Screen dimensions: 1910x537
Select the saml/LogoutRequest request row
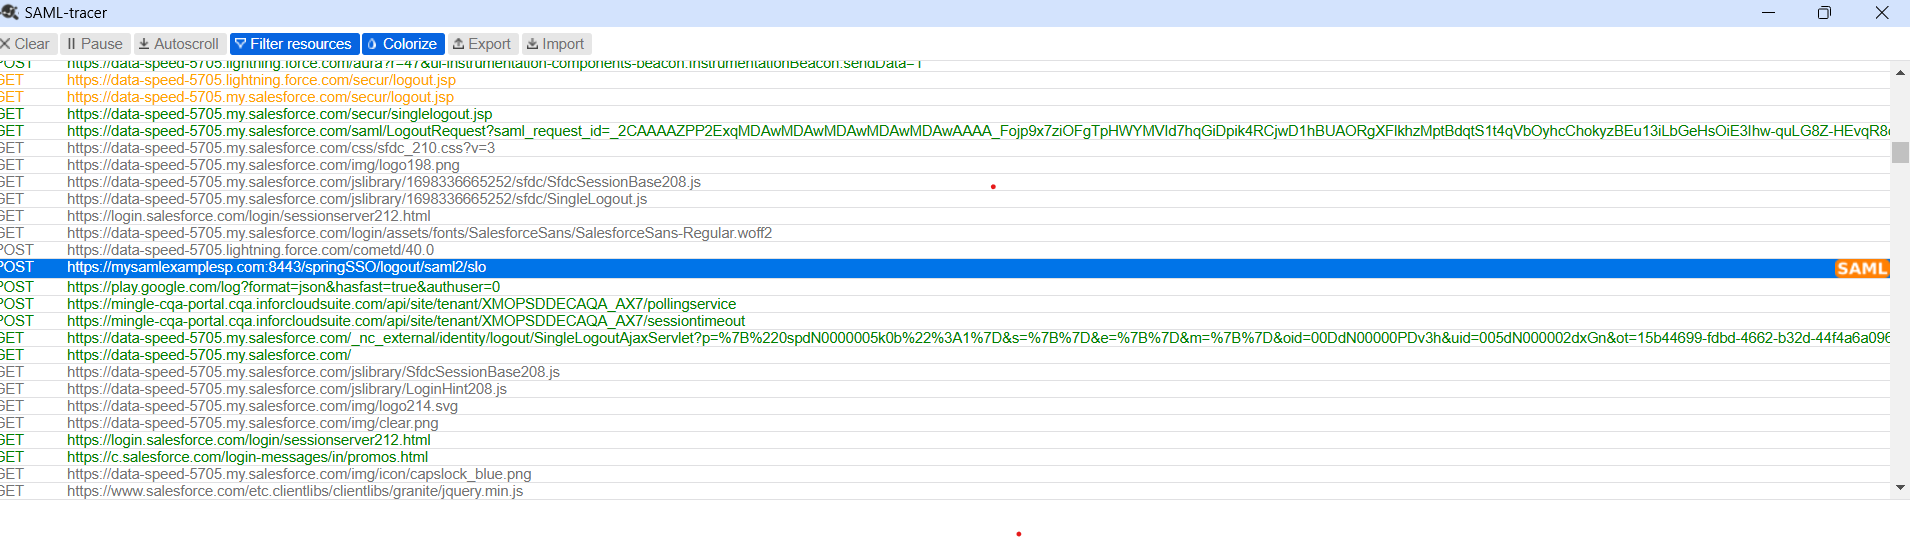coord(945,131)
